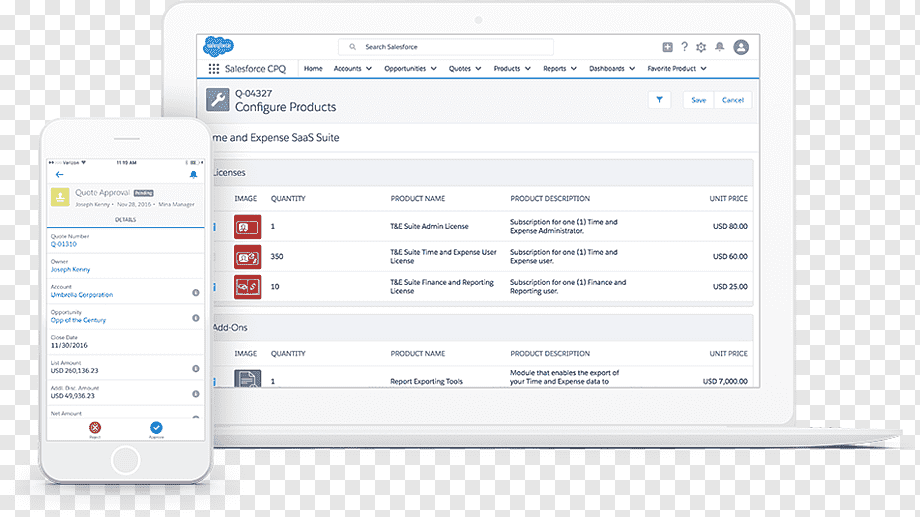Viewport: 920px width, 517px height.
Task: Click the USD 25.00 unit price
Action: click(730, 287)
